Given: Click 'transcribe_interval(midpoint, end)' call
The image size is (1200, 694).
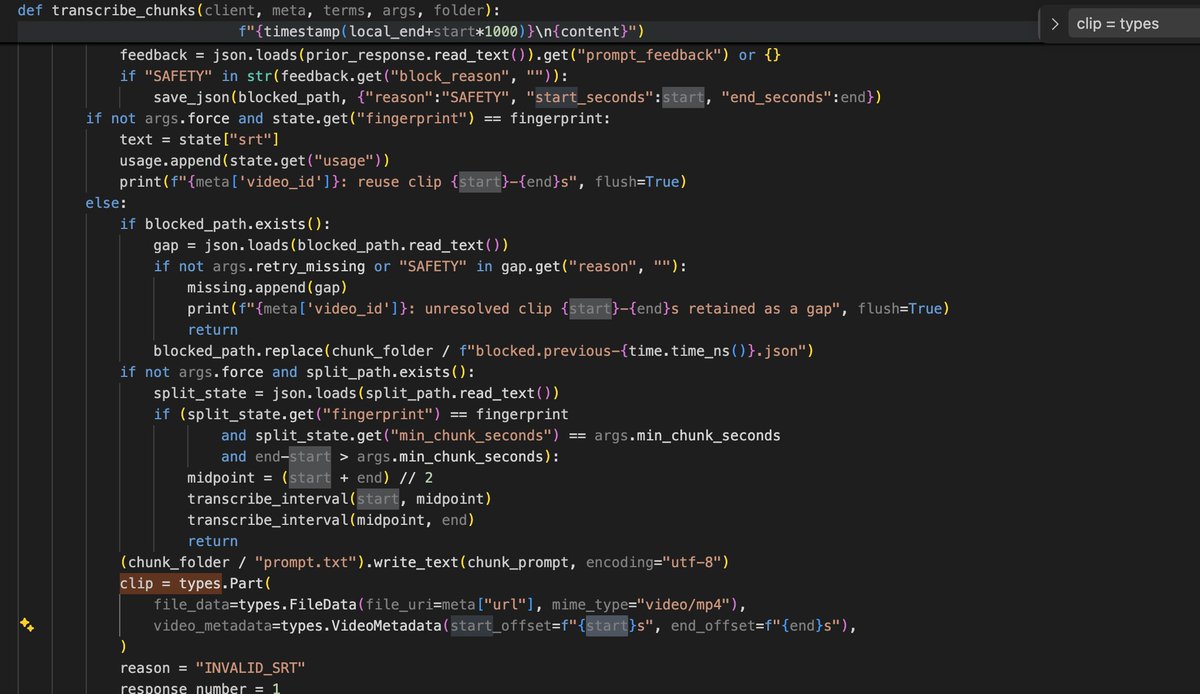Looking at the screenshot, I should 331,519.
